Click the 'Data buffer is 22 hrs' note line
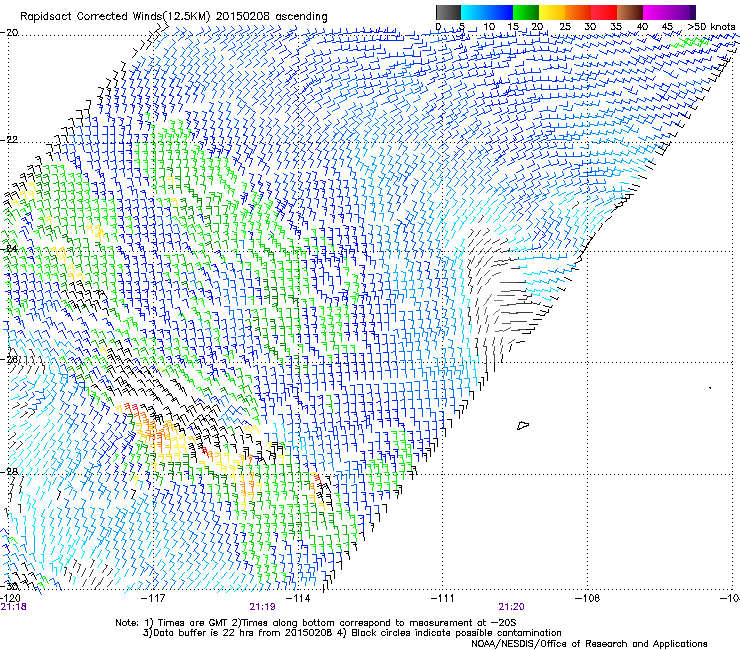The image size is (740, 650). click(352, 633)
